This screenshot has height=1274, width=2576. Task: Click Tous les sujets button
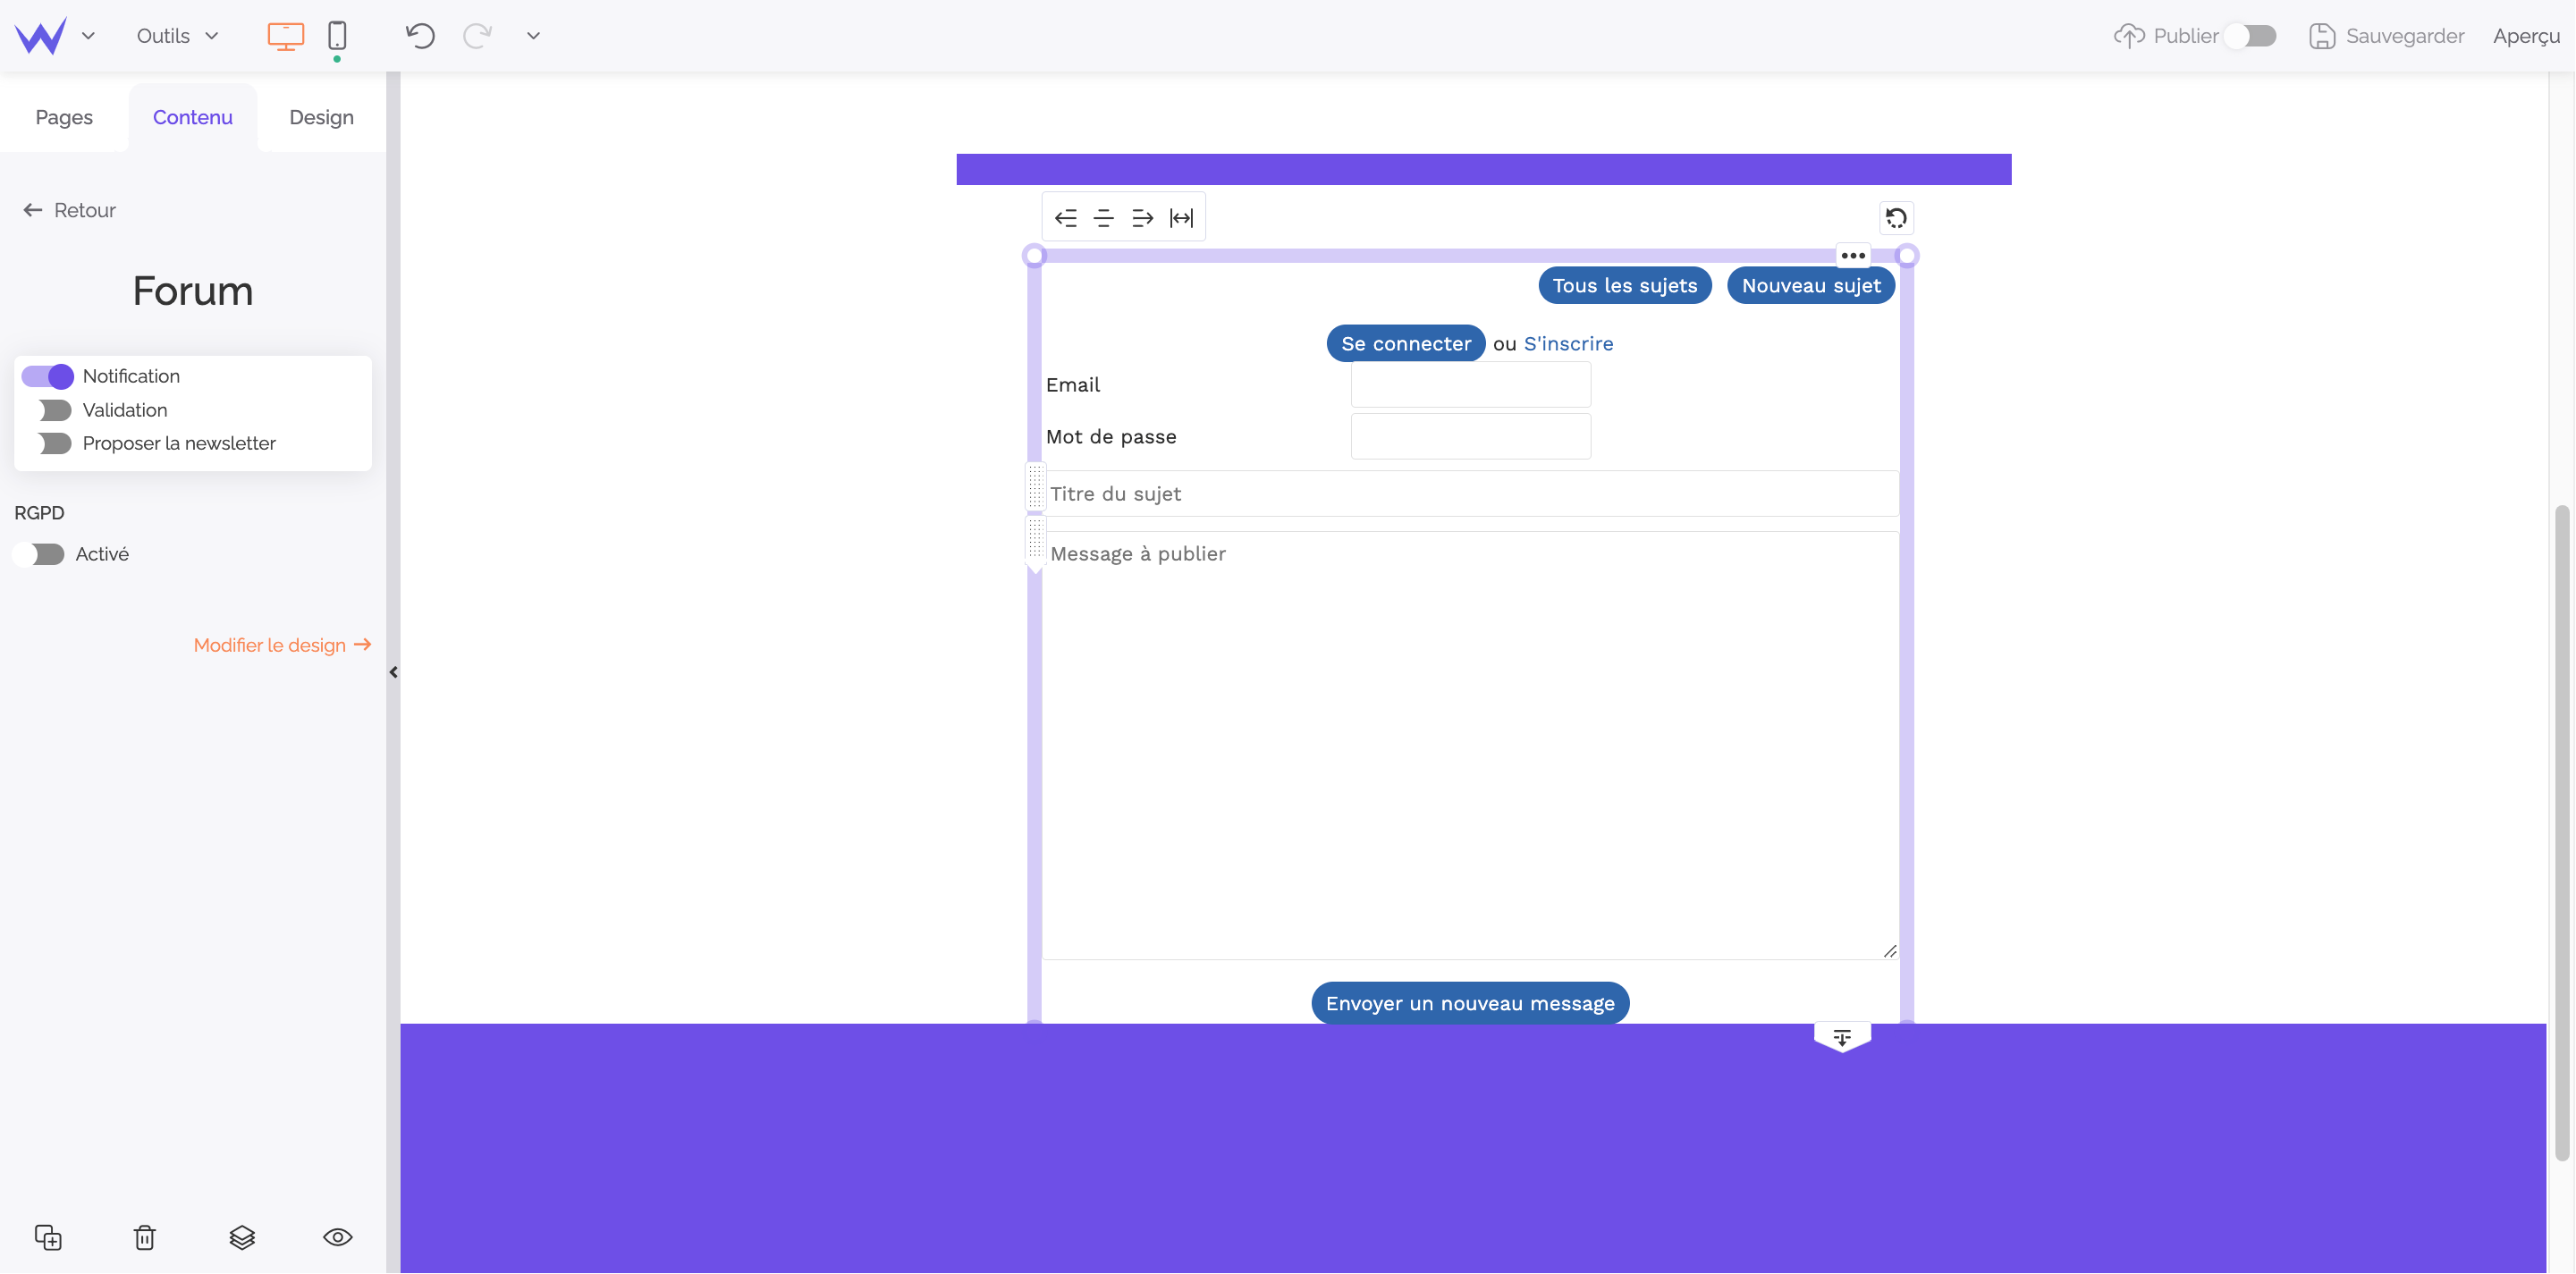pyautogui.click(x=1625, y=286)
